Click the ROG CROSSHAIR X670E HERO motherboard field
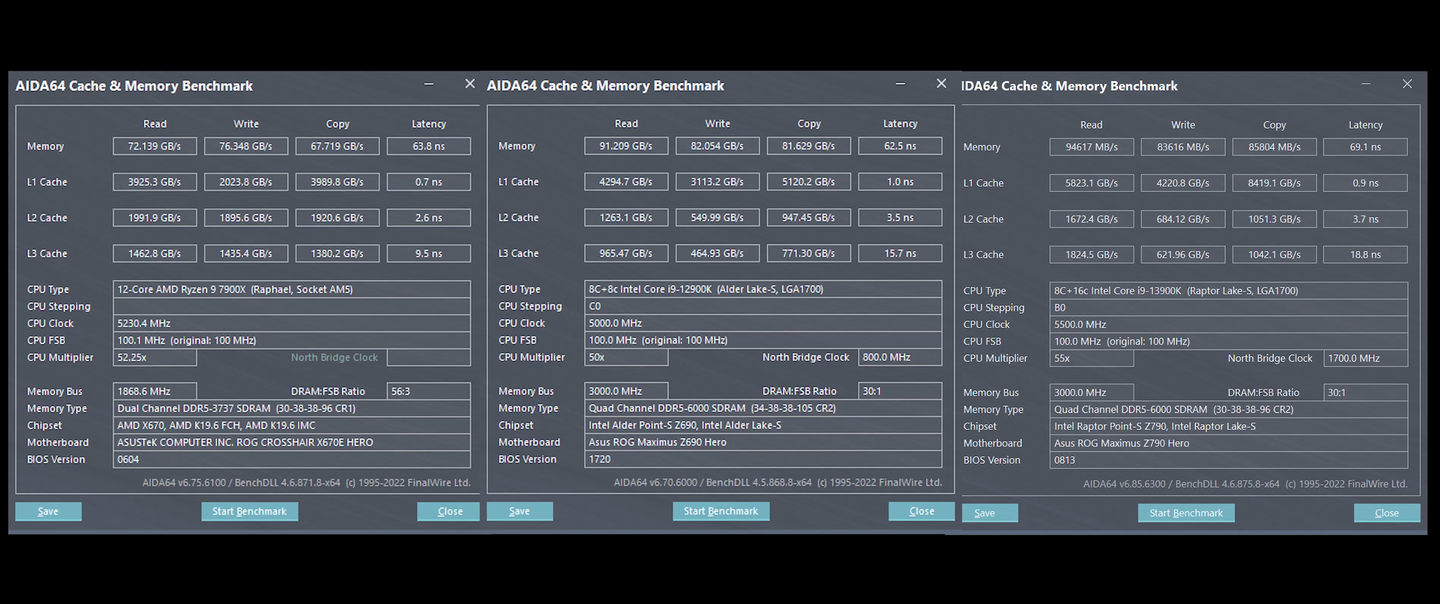 (x=291, y=442)
